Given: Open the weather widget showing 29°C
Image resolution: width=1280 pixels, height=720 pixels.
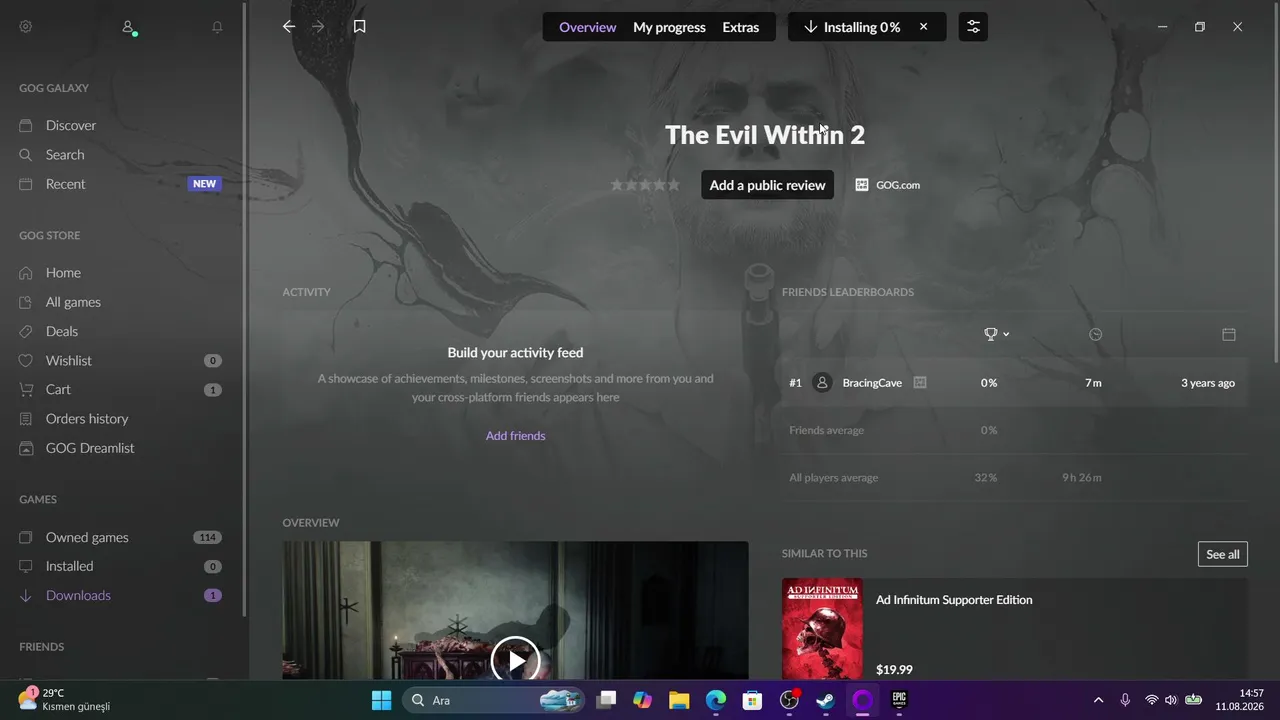Looking at the screenshot, I should point(64,700).
